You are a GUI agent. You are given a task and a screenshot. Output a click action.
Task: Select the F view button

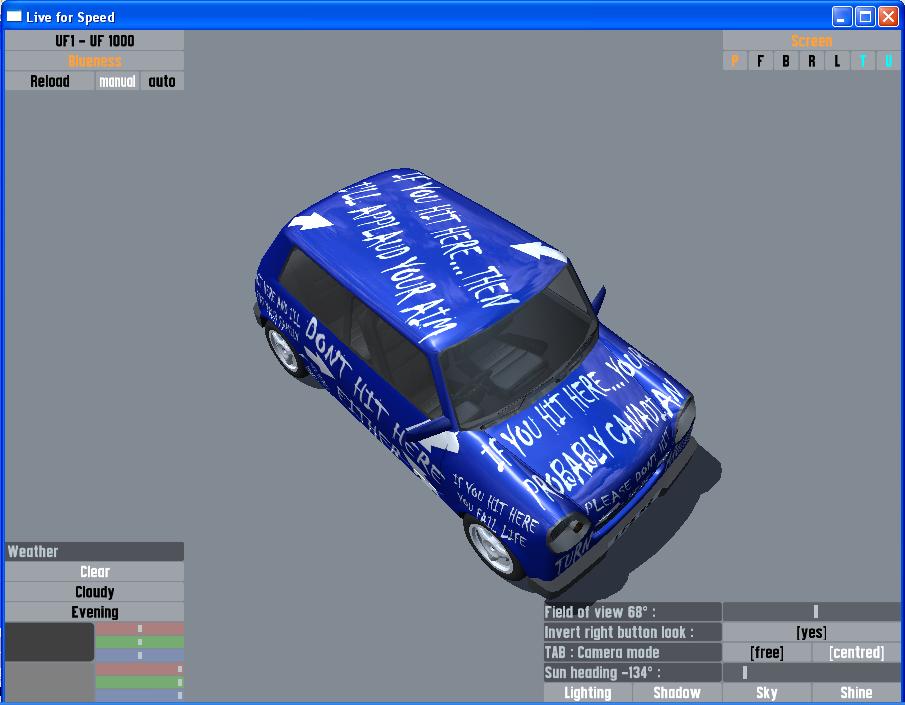click(x=760, y=61)
